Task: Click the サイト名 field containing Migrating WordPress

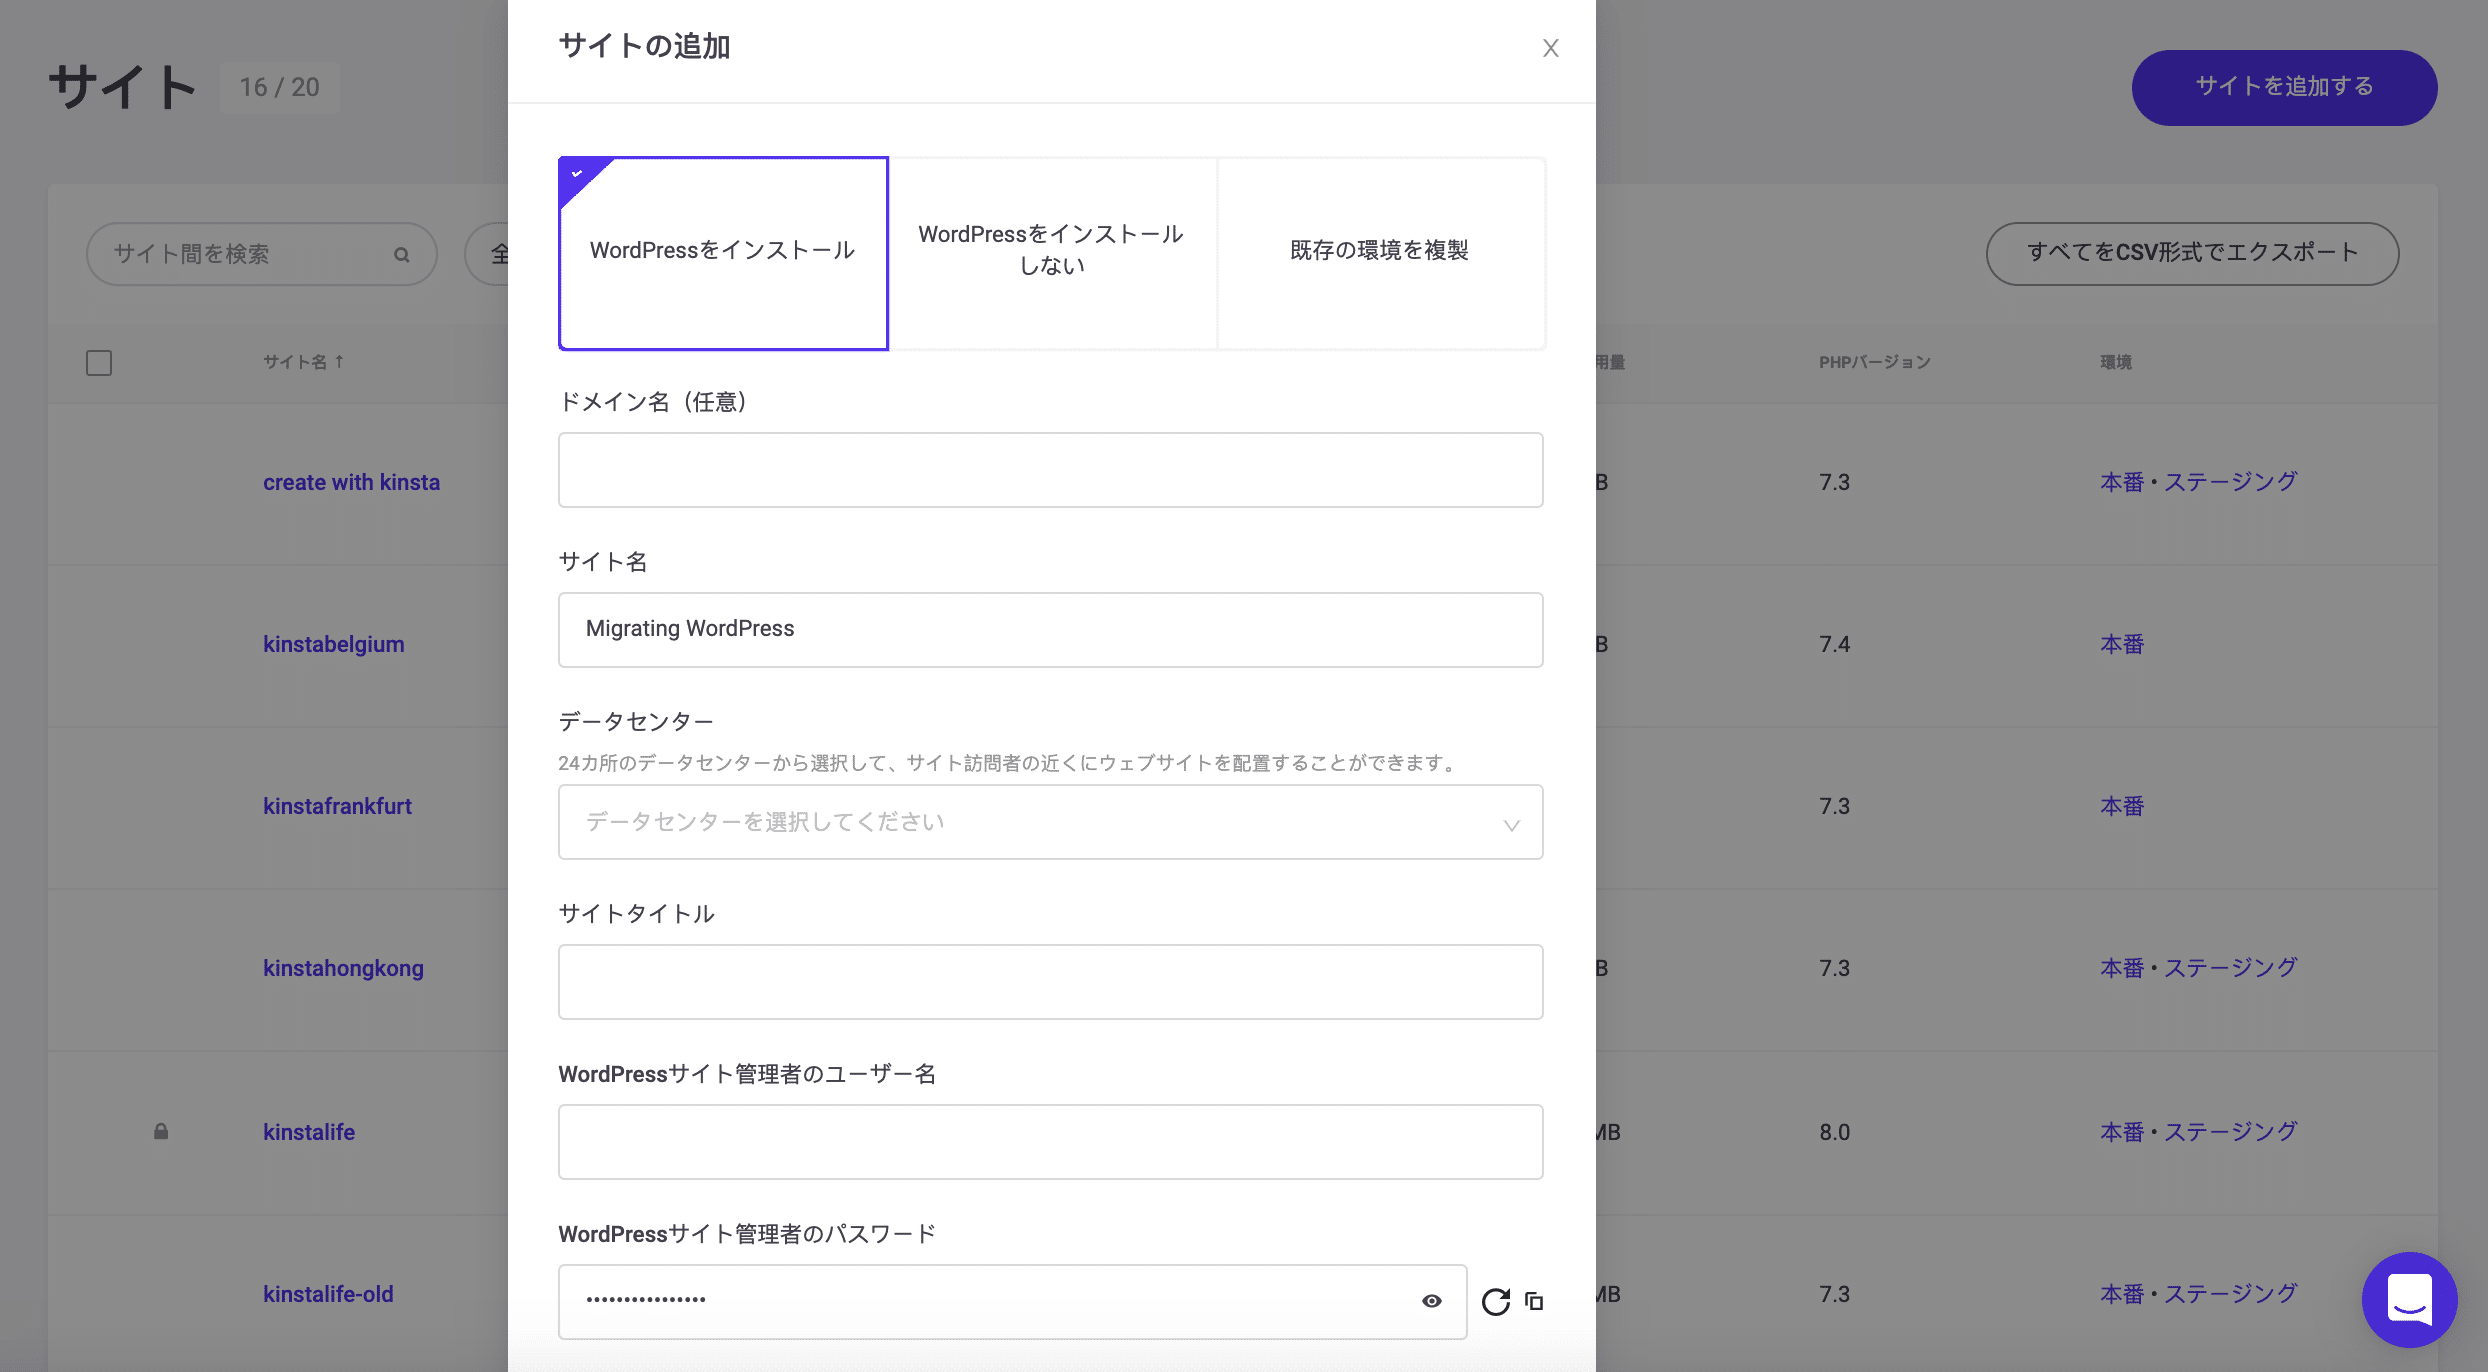Action: (x=1050, y=630)
